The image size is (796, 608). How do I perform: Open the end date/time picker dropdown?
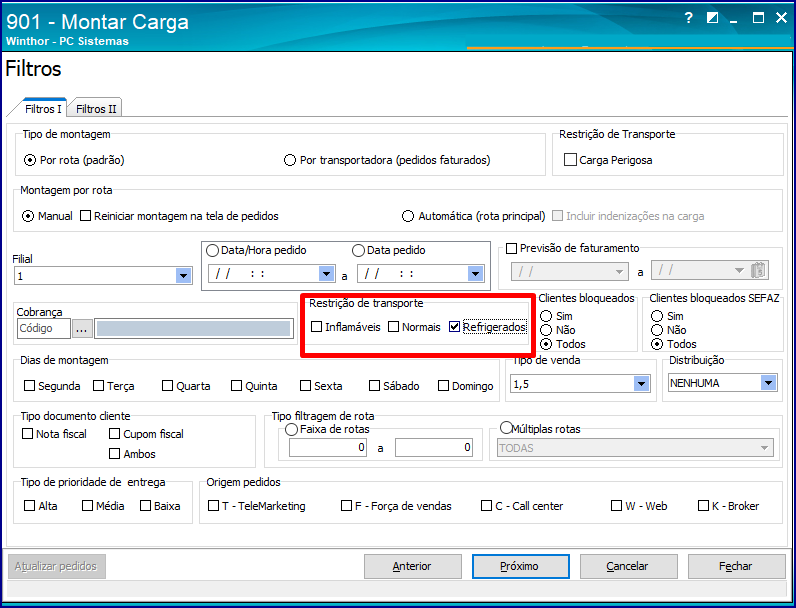475,274
